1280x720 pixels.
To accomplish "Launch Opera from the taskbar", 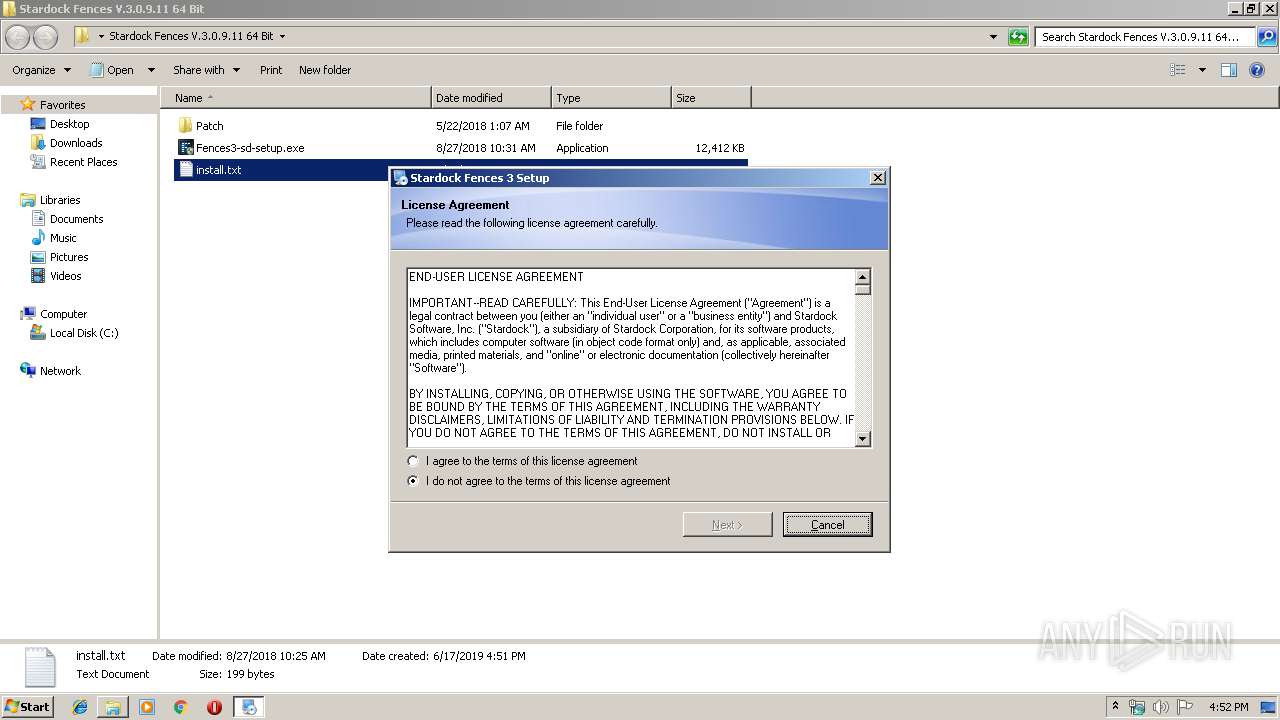I will tap(214, 707).
